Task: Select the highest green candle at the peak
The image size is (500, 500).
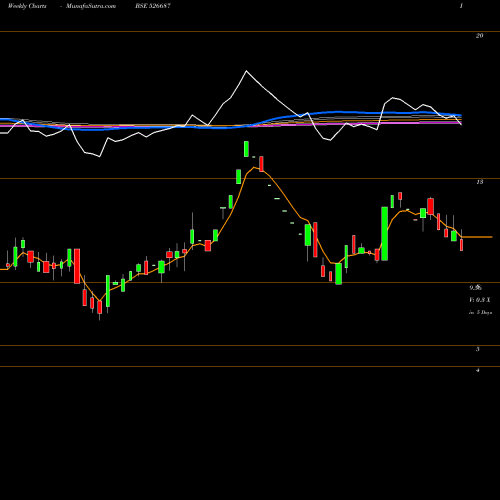Action: (x=246, y=149)
